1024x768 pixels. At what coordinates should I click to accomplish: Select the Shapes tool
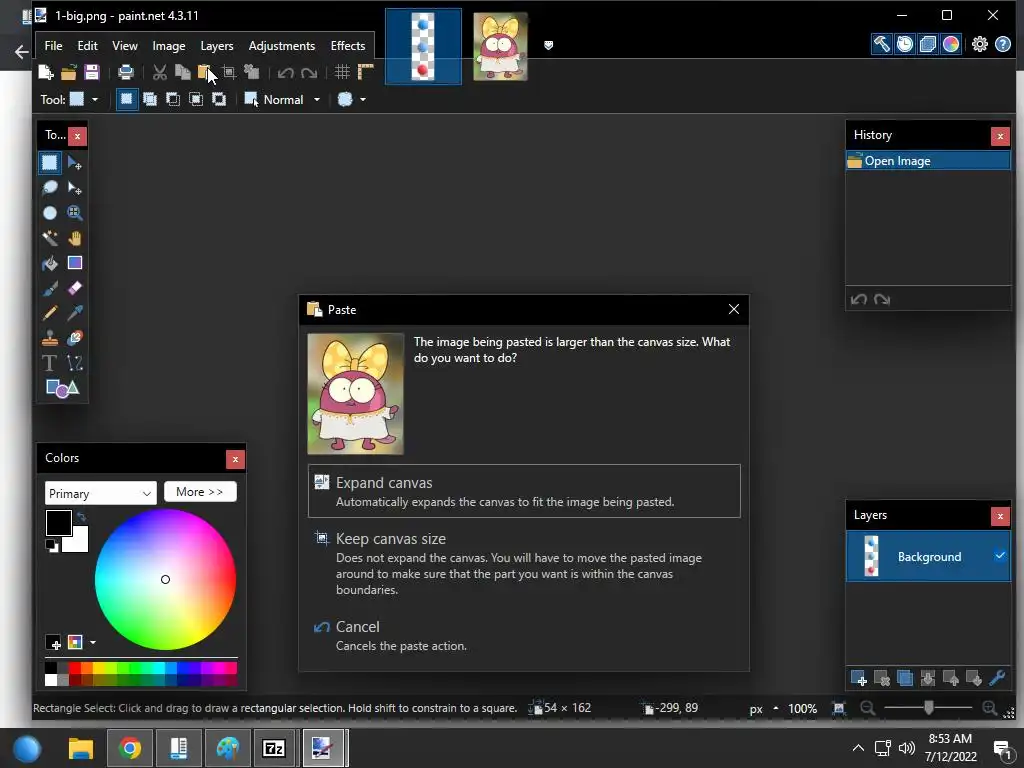(62, 389)
